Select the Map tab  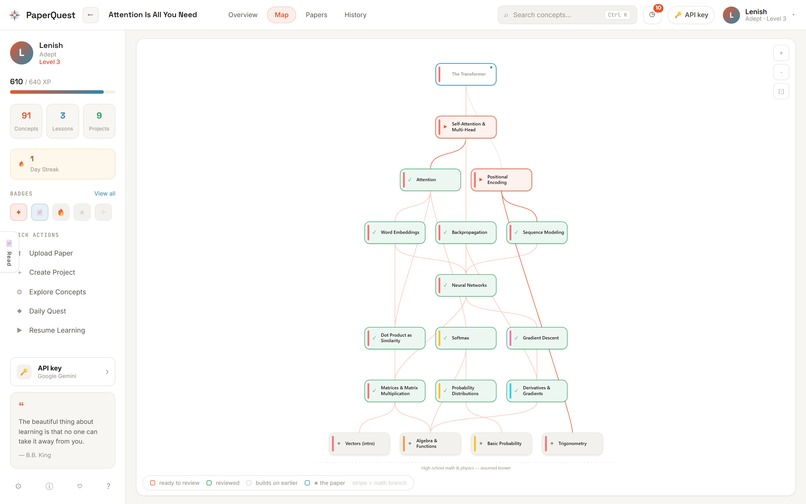coord(281,15)
